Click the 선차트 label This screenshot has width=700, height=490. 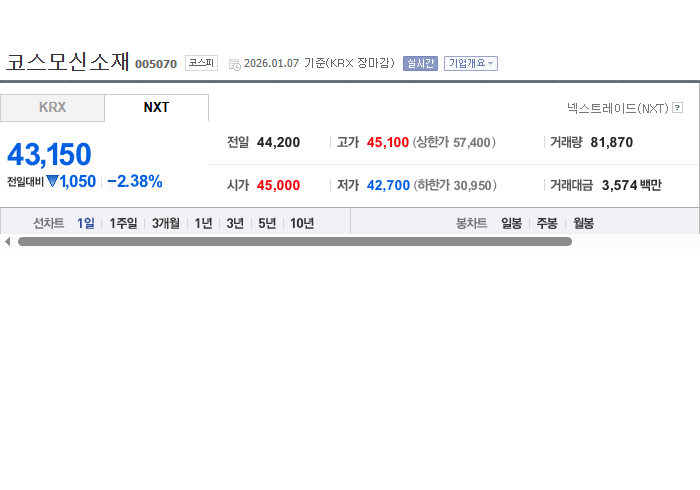[x=49, y=223]
